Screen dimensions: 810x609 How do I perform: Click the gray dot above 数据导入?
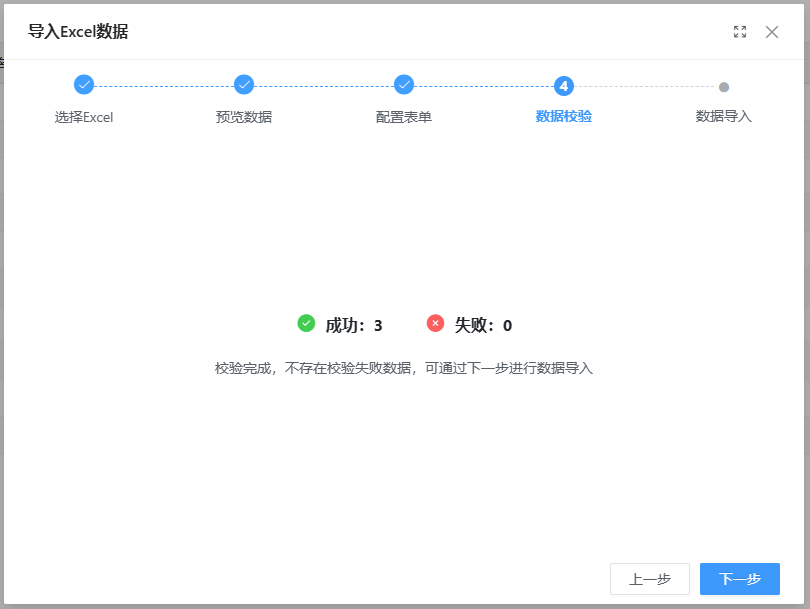[x=724, y=87]
